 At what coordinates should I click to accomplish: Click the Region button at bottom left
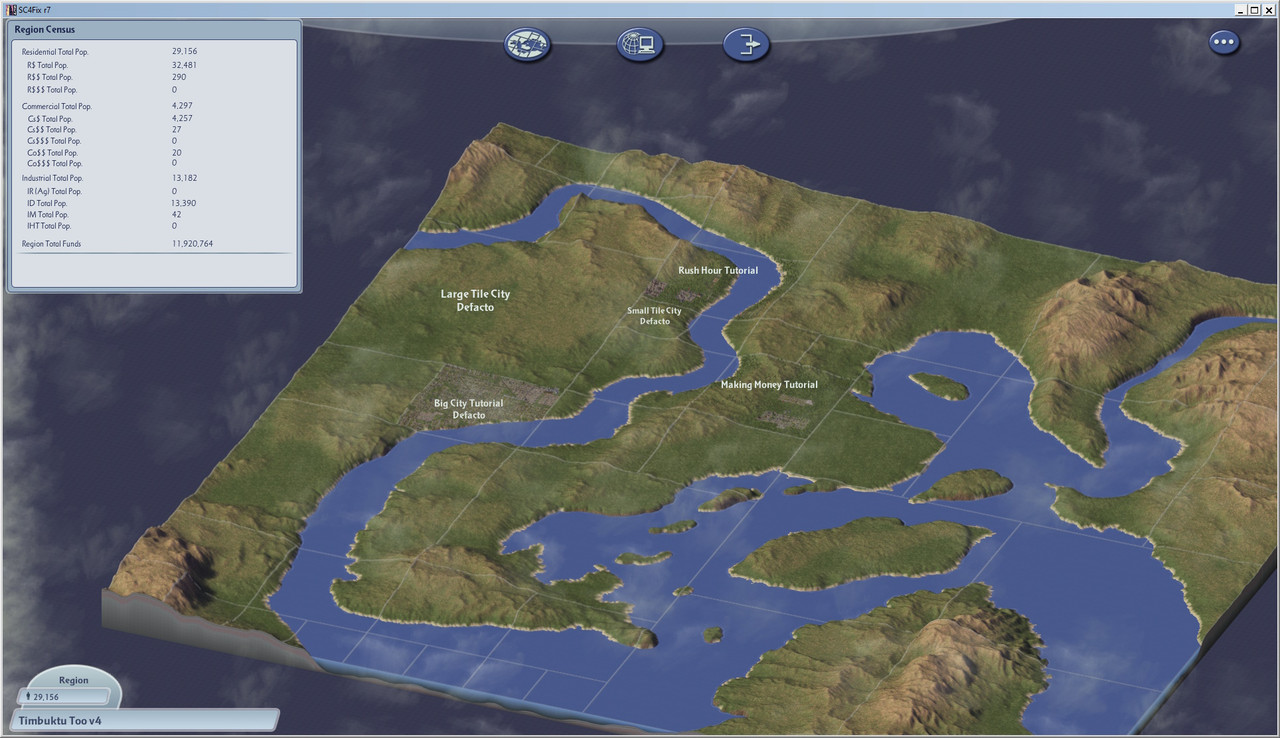pyautogui.click(x=74, y=680)
